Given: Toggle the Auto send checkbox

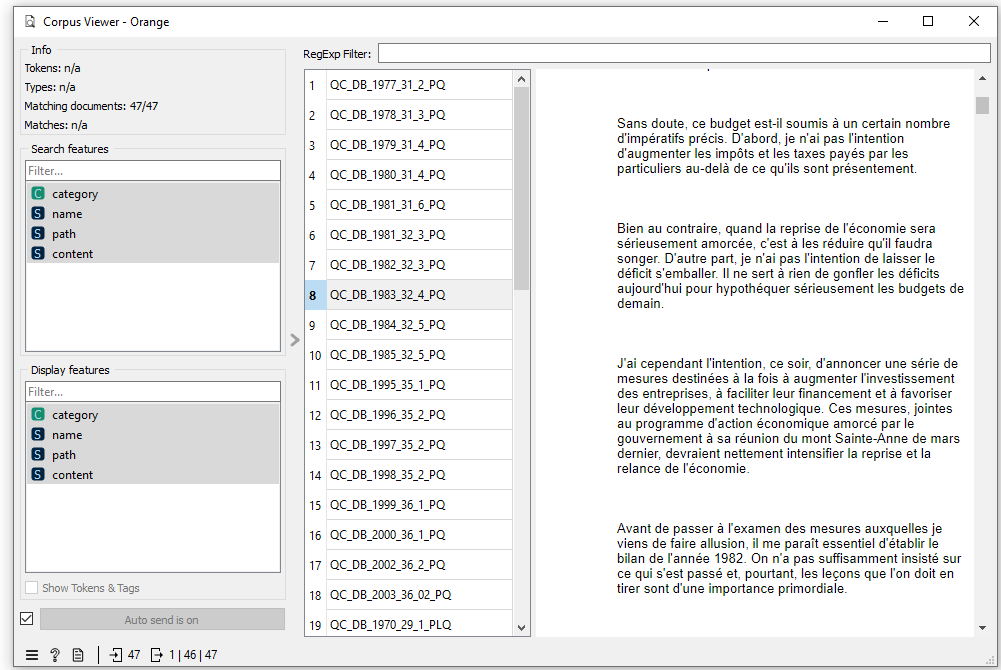Looking at the screenshot, I should click(27, 619).
